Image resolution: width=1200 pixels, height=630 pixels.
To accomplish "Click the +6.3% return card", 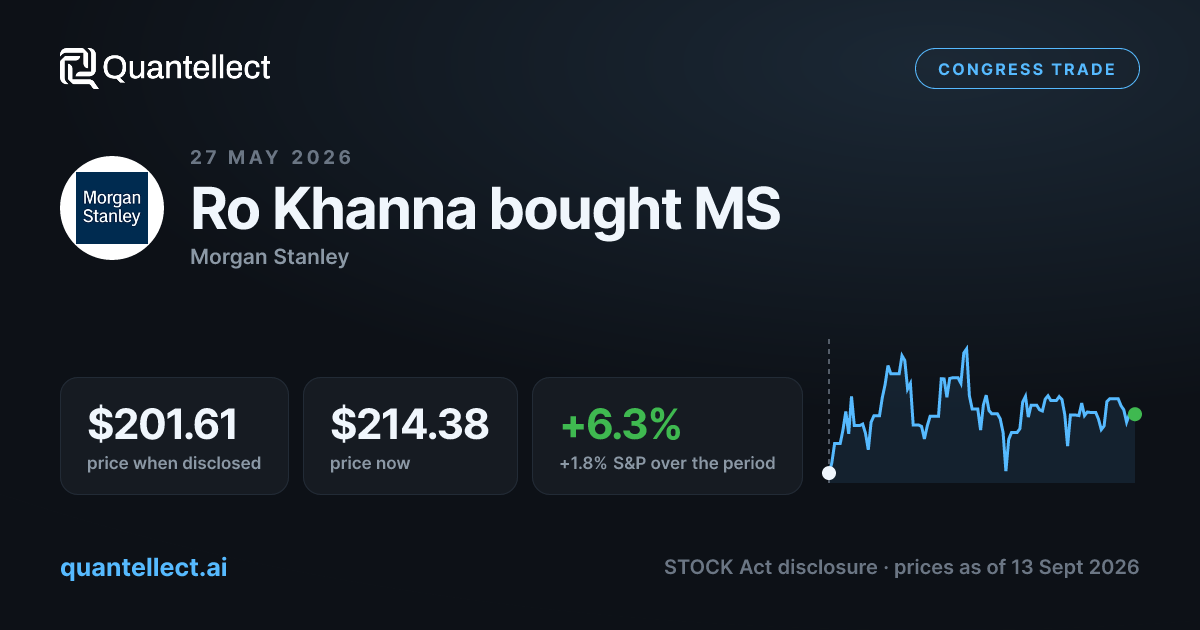I will (667, 435).
